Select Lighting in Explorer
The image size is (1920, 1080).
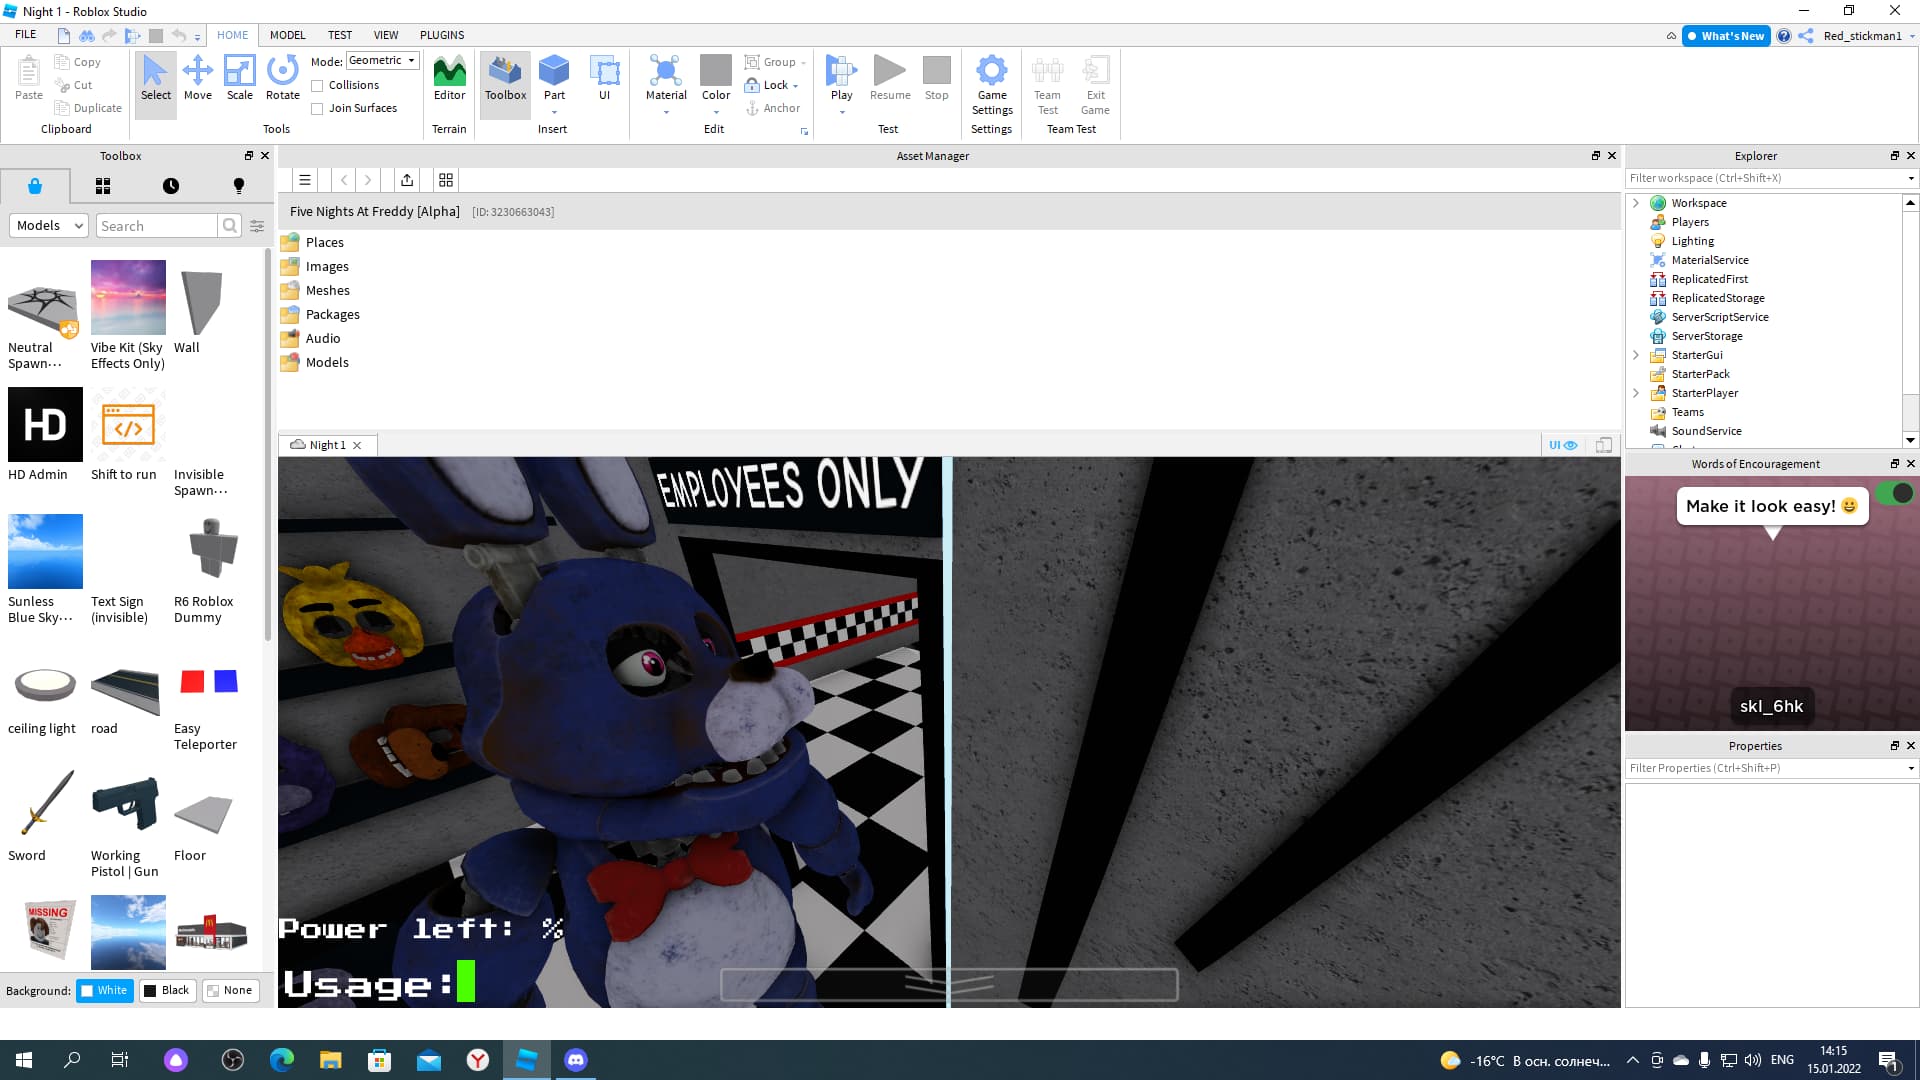(x=1692, y=241)
